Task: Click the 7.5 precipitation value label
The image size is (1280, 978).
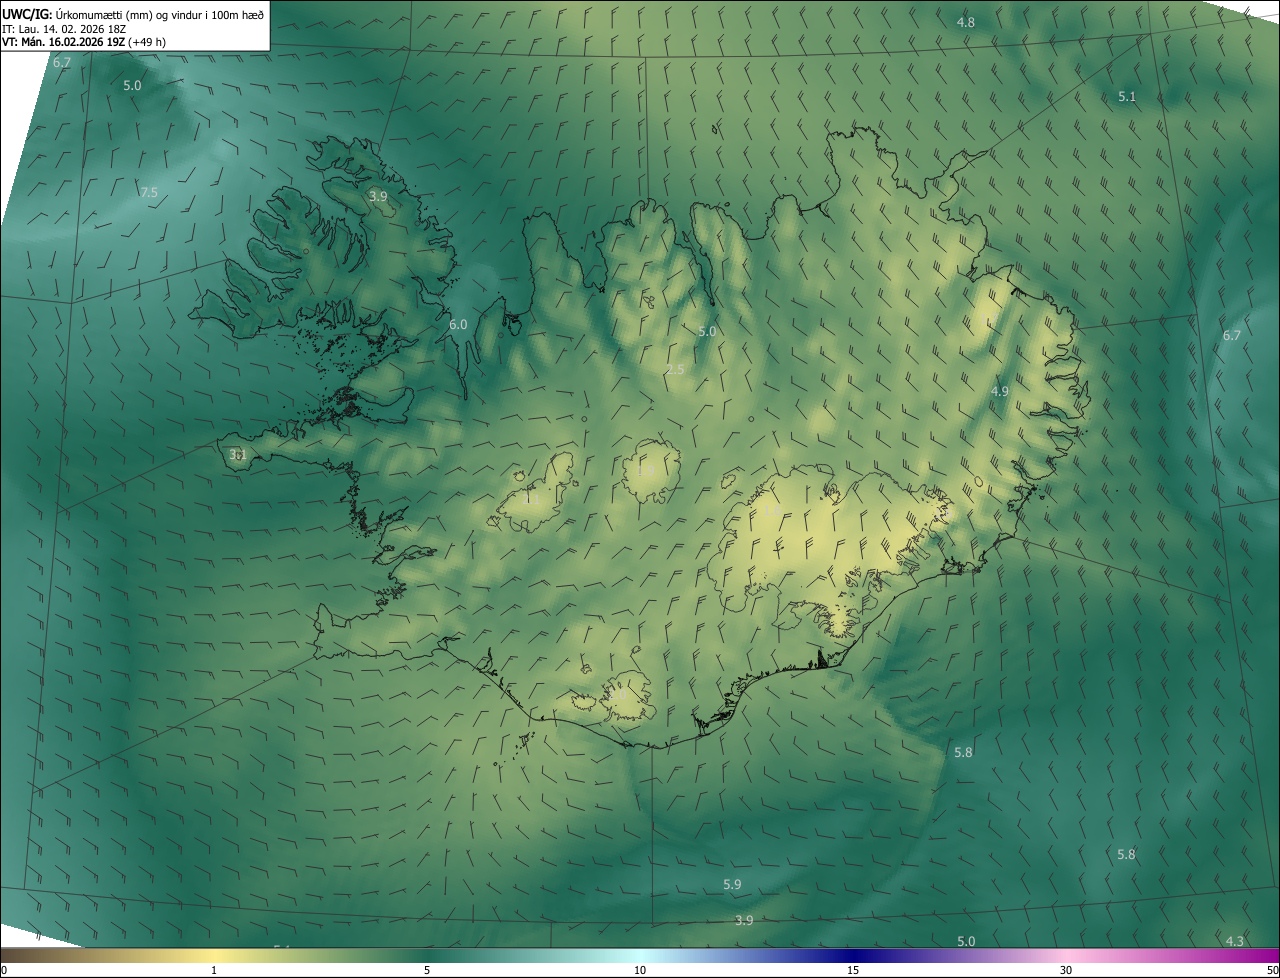Action: pyautogui.click(x=149, y=193)
